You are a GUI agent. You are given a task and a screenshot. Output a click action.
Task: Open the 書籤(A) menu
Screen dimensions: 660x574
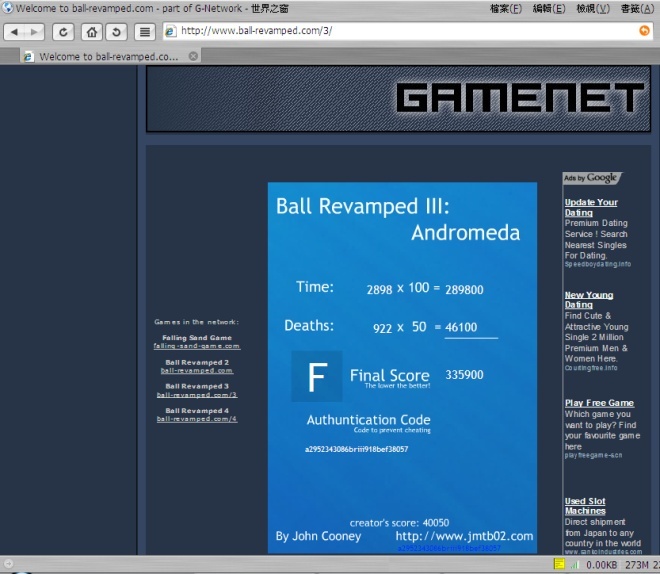point(637,8)
